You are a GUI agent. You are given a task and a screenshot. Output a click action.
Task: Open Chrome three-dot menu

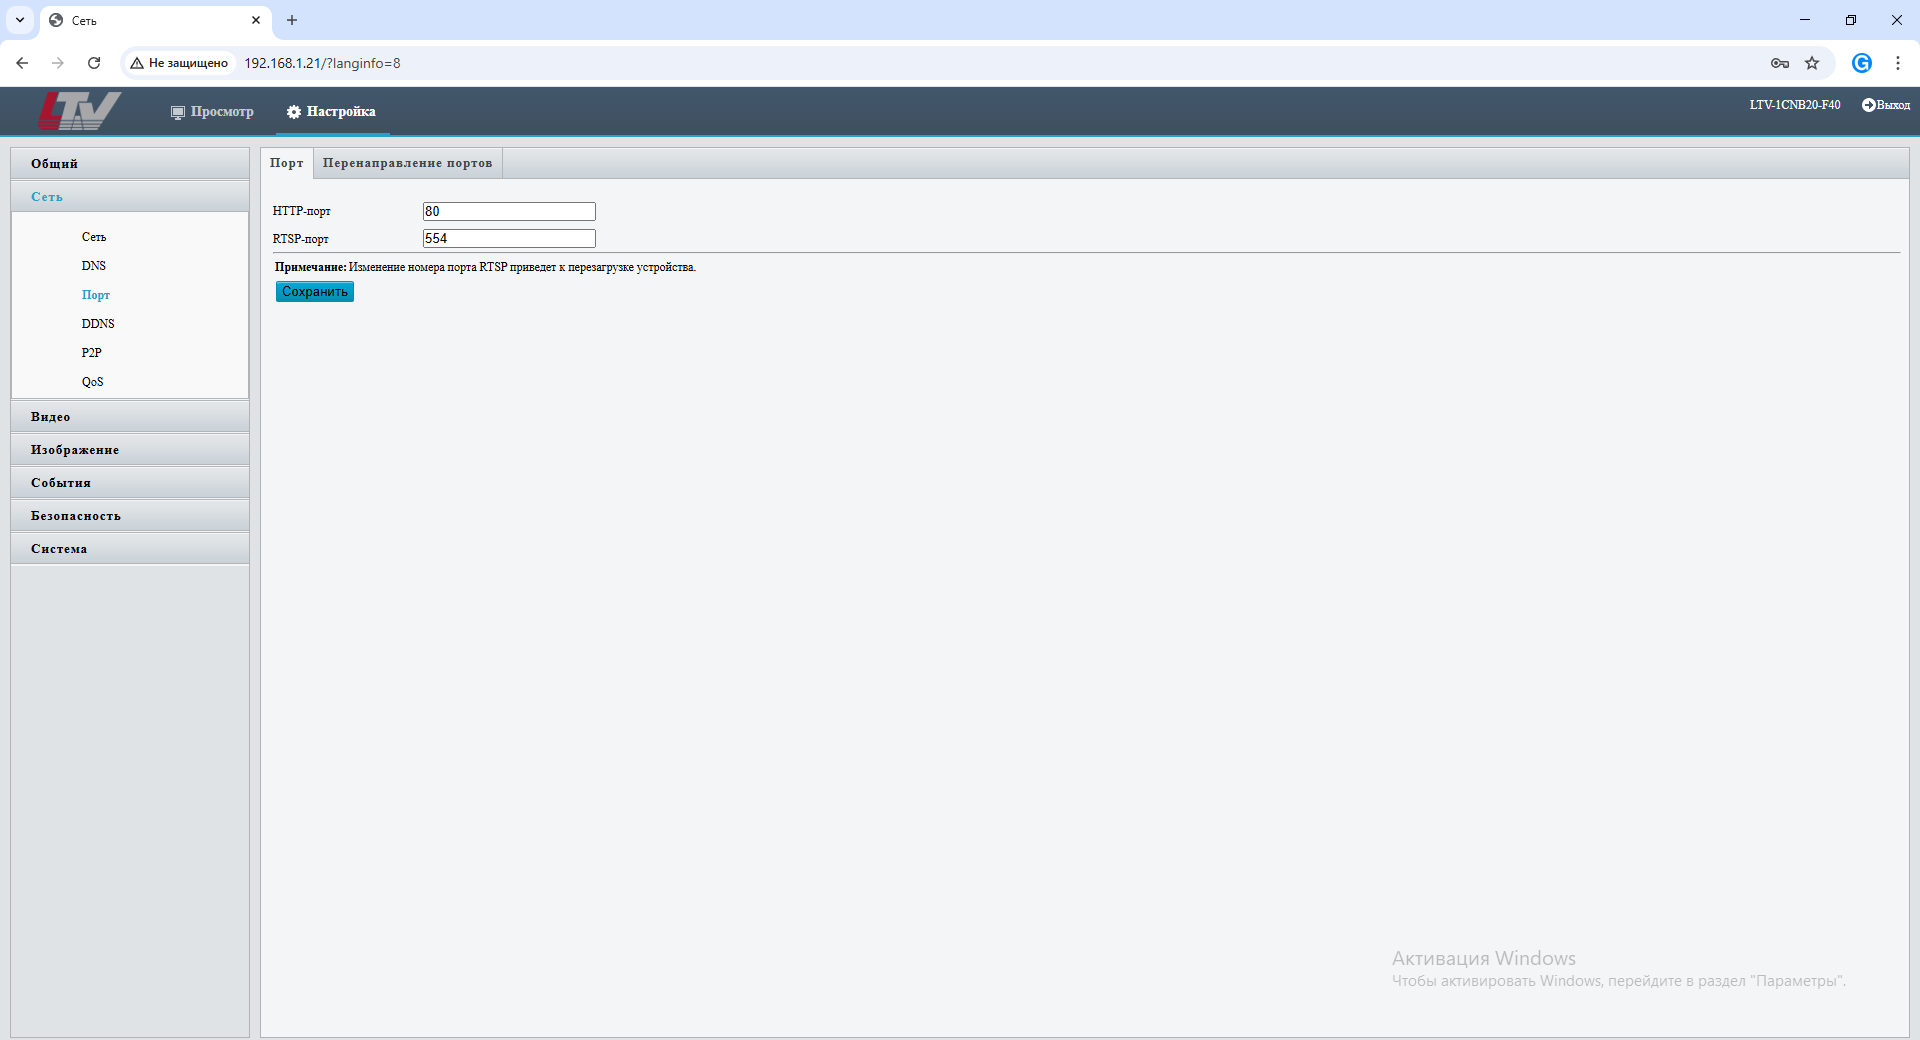tap(1898, 63)
